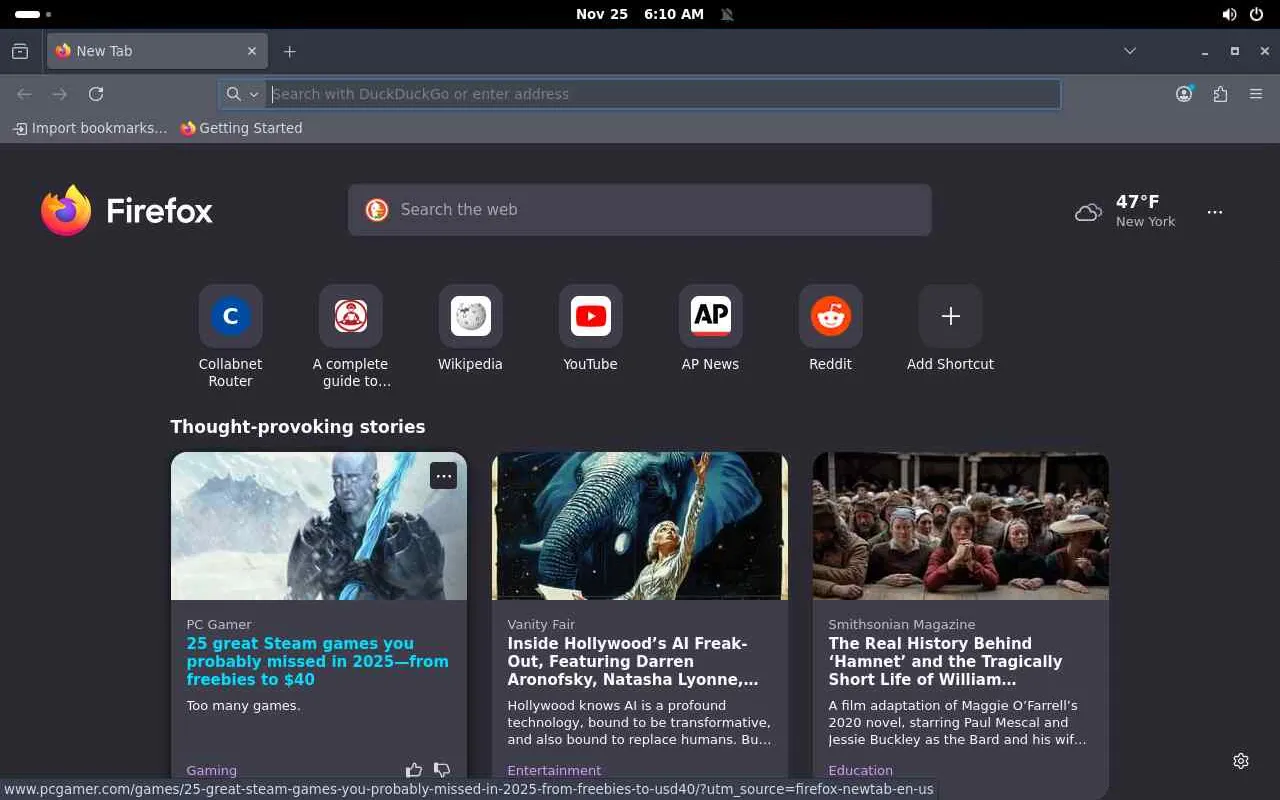Open the Firefox application menu
This screenshot has width=1280, height=800.
coord(1256,94)
